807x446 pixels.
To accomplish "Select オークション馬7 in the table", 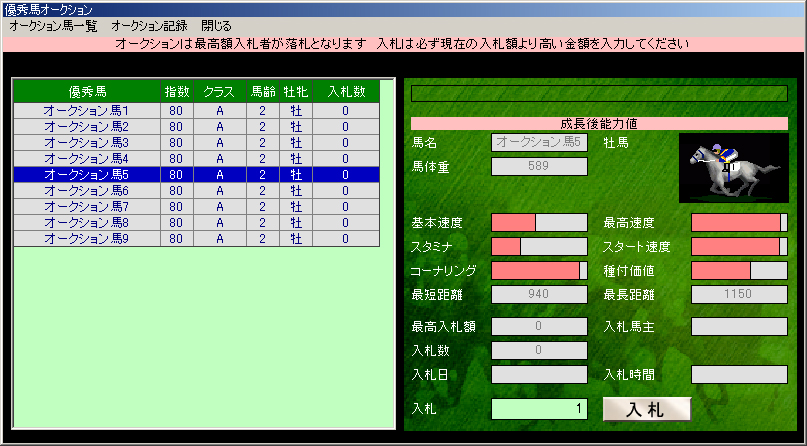I will [86, 207].
